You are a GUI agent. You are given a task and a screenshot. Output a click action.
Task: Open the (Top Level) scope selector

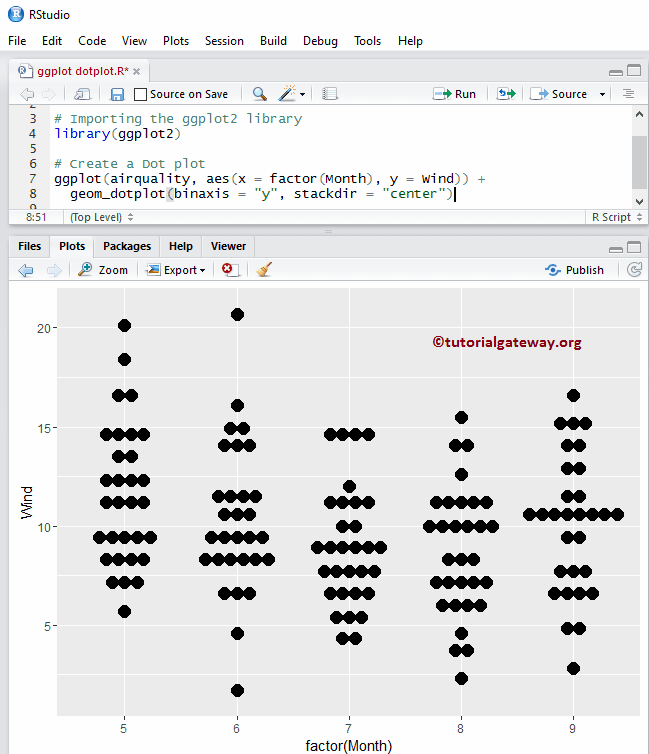click(x=102, y=217)
